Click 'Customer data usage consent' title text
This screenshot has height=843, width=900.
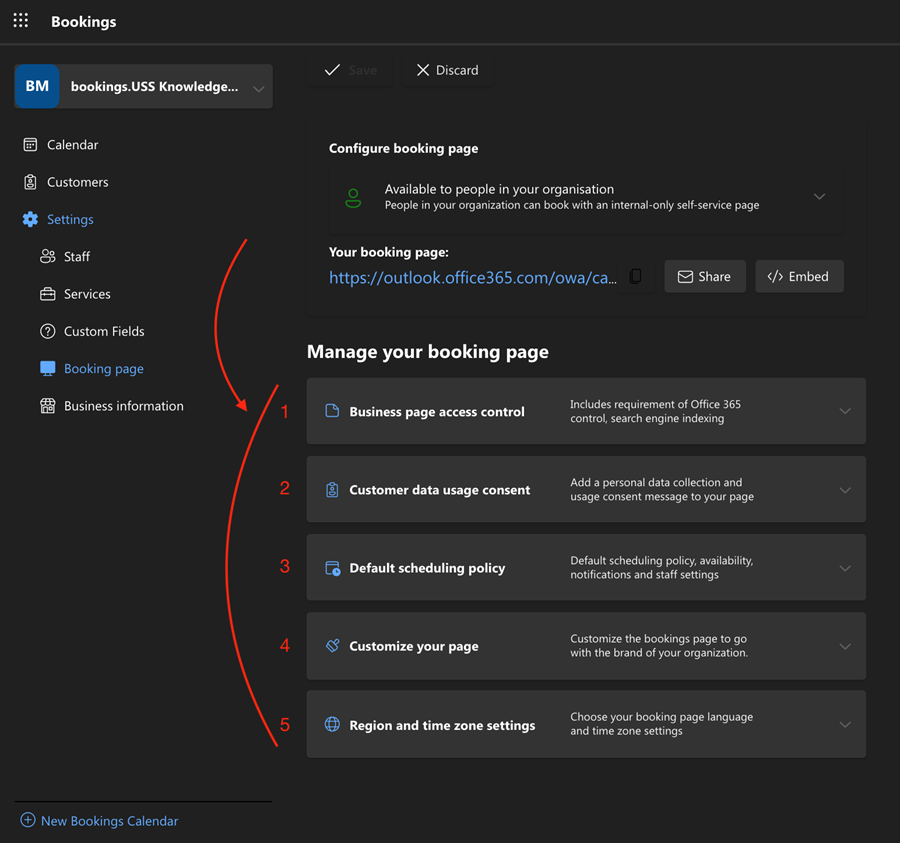click(440, 490)
